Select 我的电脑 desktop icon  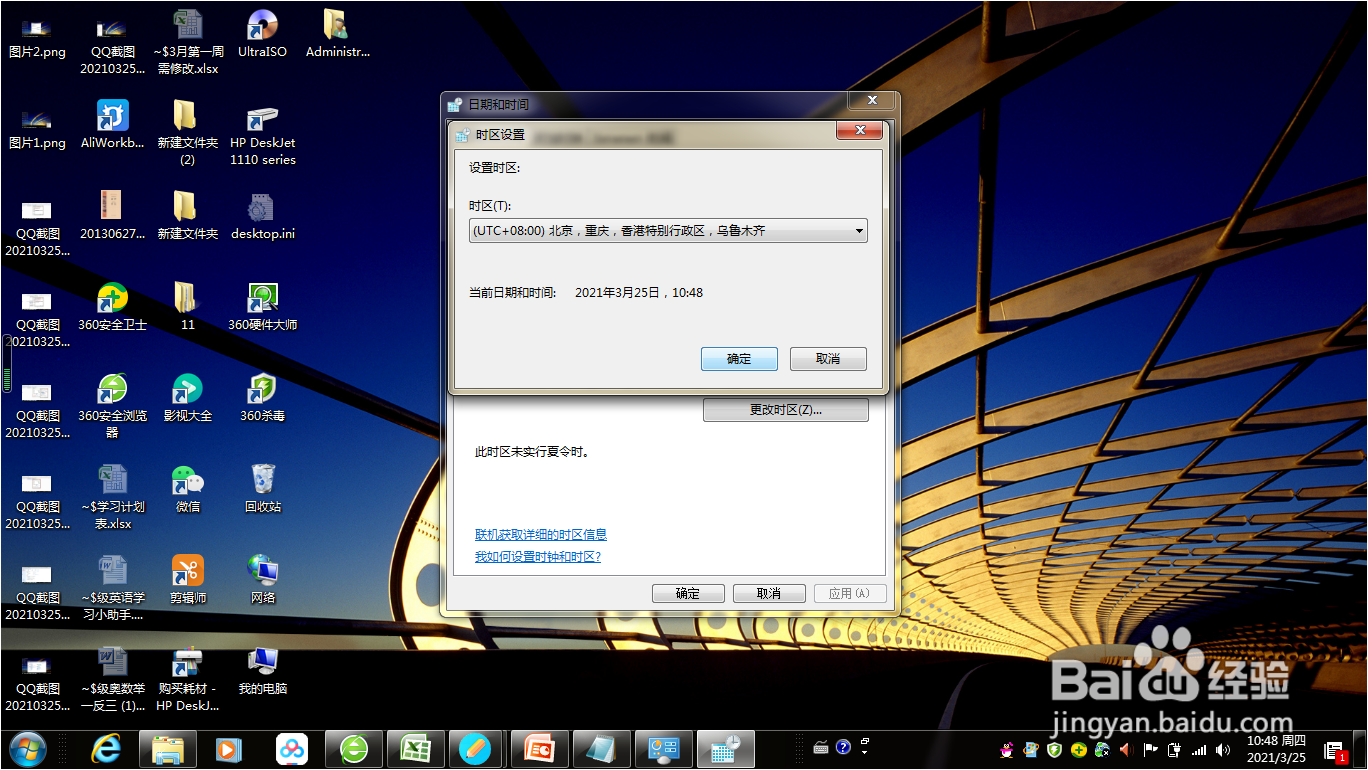[x=263, y=671]
